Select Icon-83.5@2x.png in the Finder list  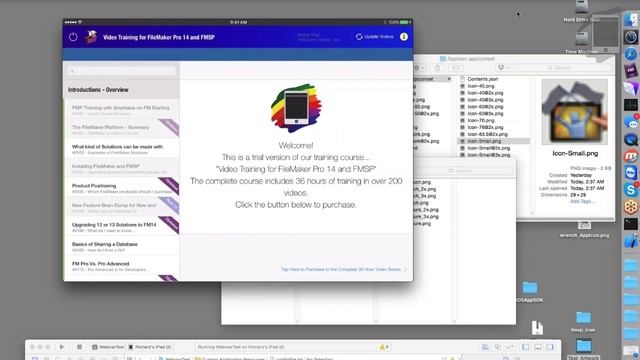[487, 134]
